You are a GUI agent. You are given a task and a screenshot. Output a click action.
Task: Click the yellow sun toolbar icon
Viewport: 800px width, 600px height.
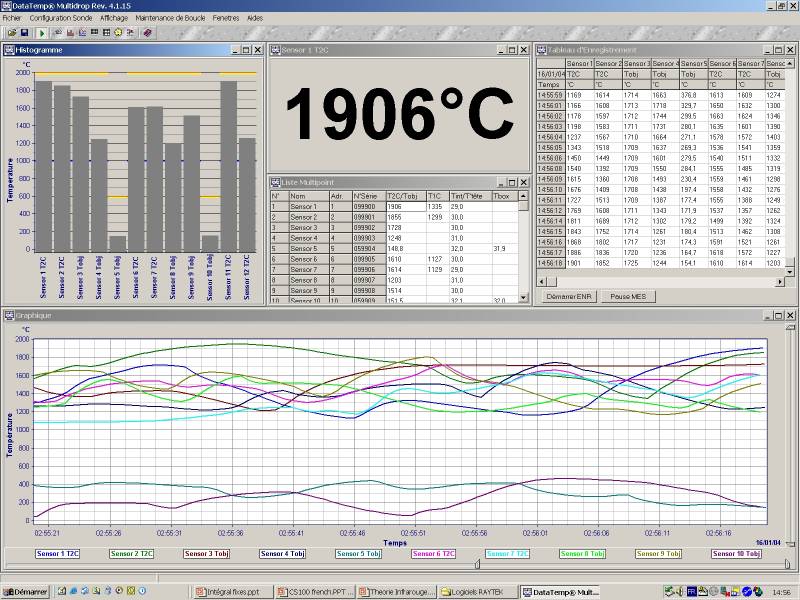119,33
